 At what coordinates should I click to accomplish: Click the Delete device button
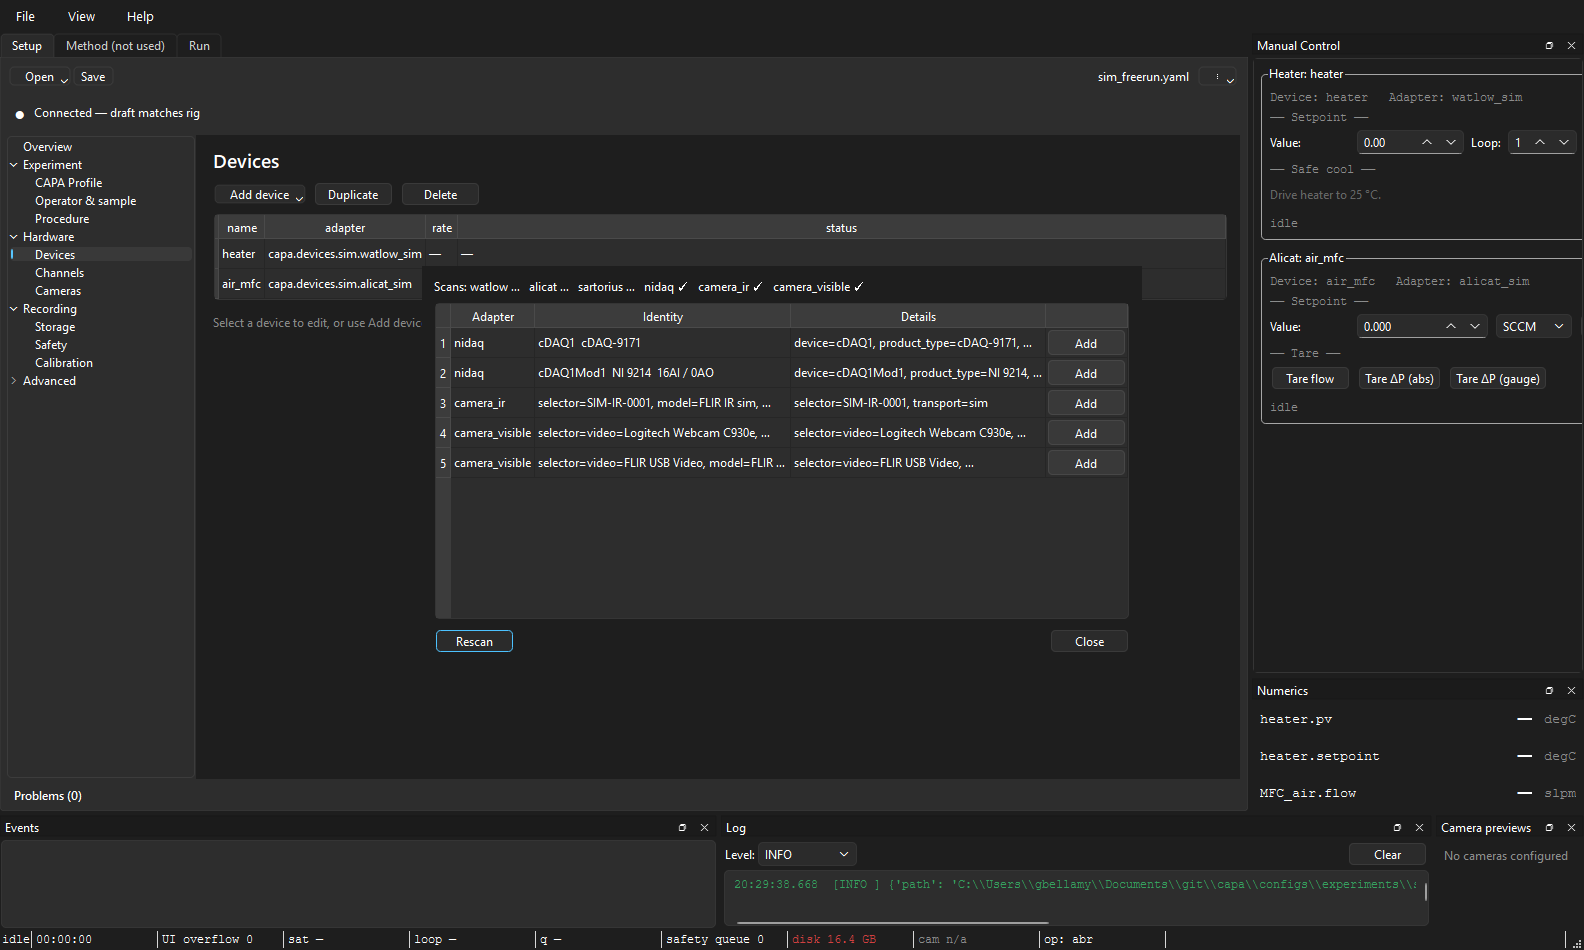click(x=440, y=195)
